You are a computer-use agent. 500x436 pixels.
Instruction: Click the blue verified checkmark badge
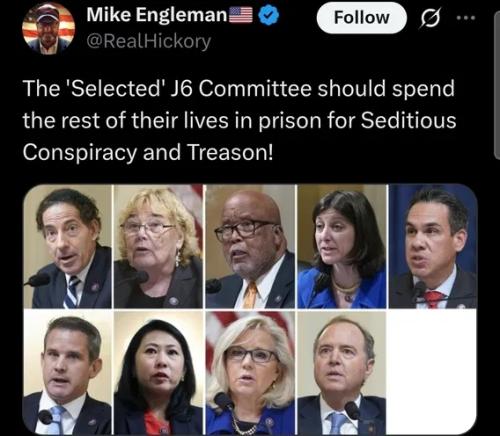click(269, 16)
